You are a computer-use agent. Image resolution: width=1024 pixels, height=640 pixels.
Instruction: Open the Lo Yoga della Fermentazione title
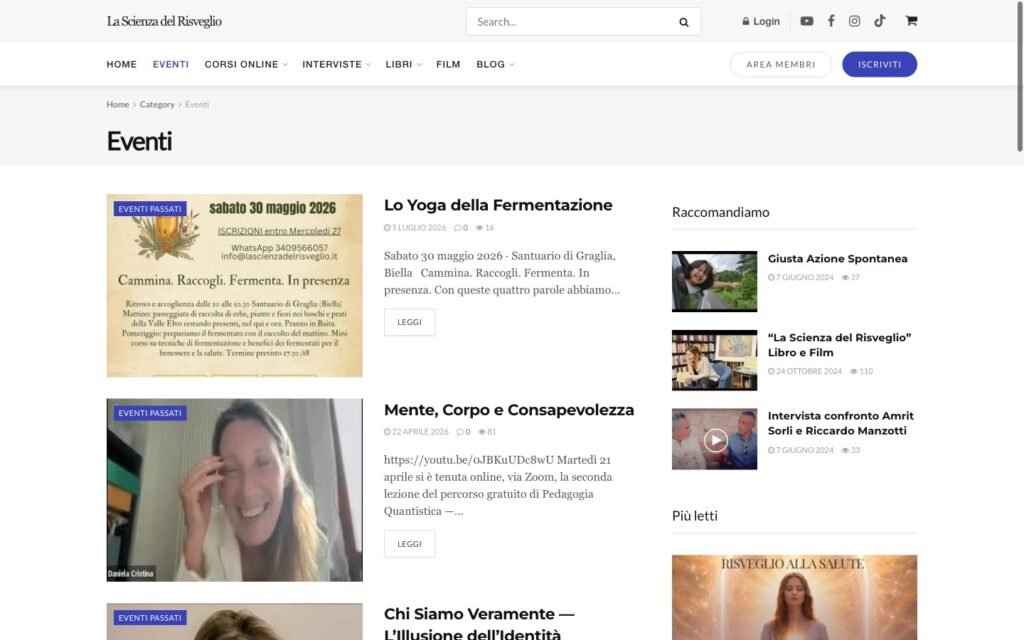(x=498, y=205)
